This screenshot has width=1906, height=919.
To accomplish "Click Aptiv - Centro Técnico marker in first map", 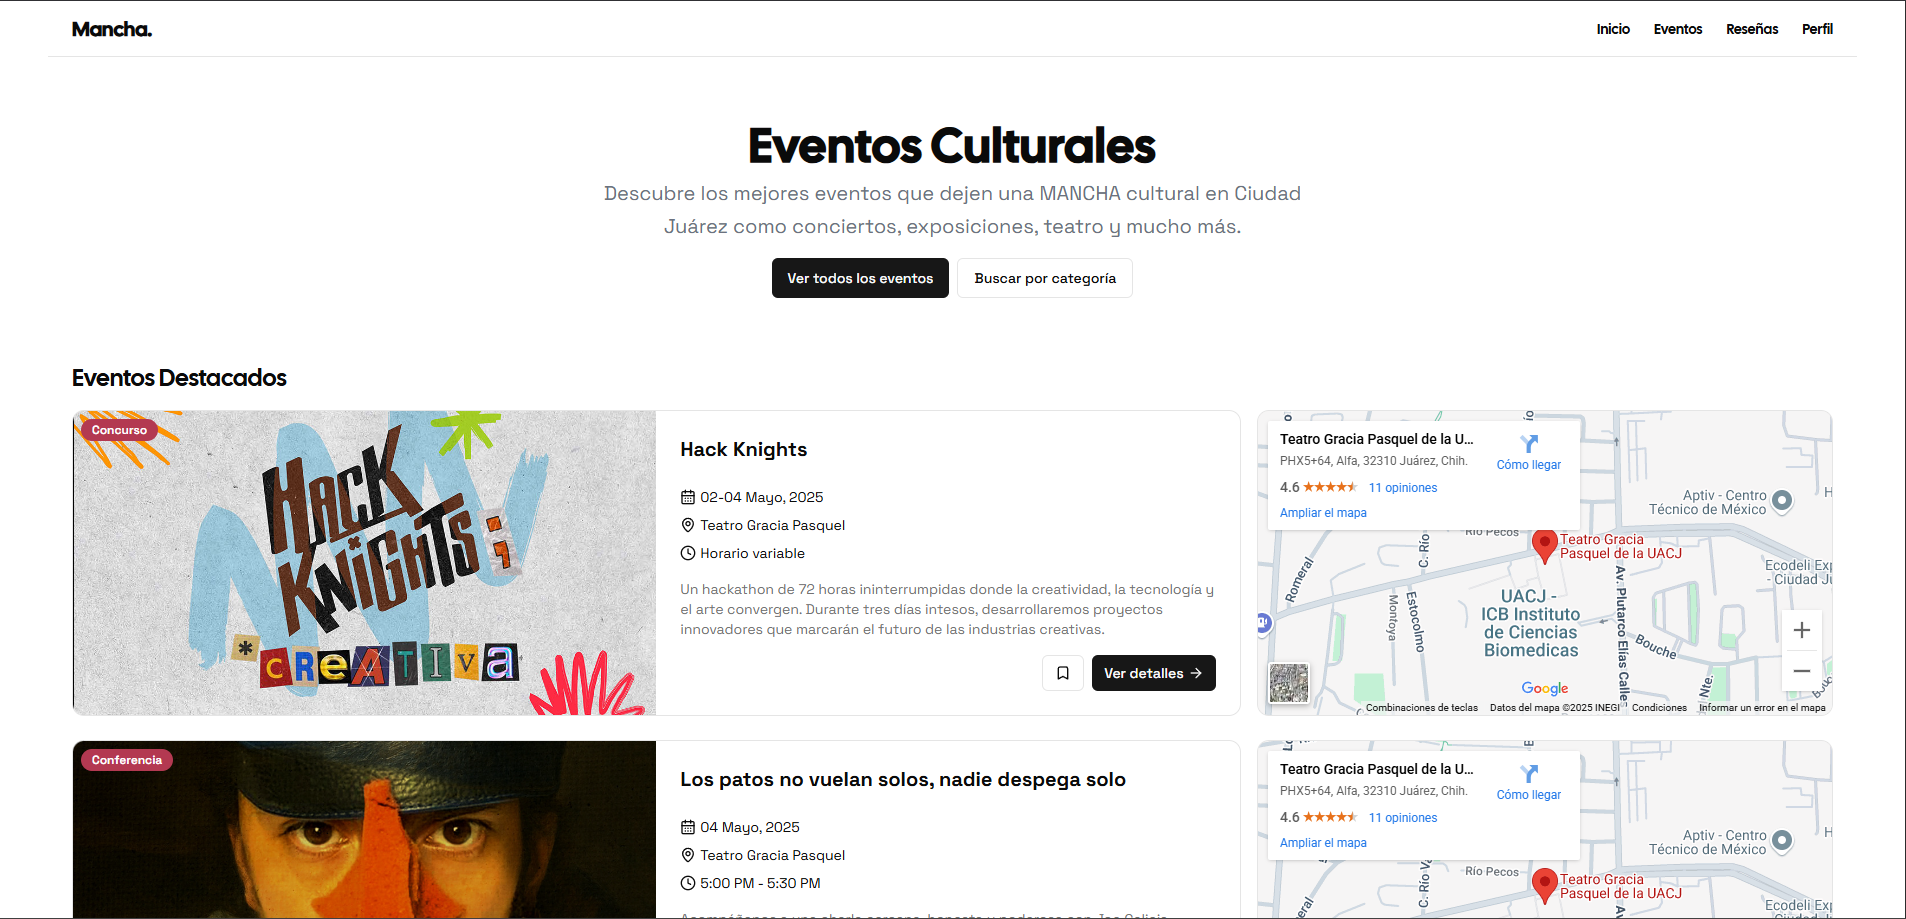I will coord(1782,501).
